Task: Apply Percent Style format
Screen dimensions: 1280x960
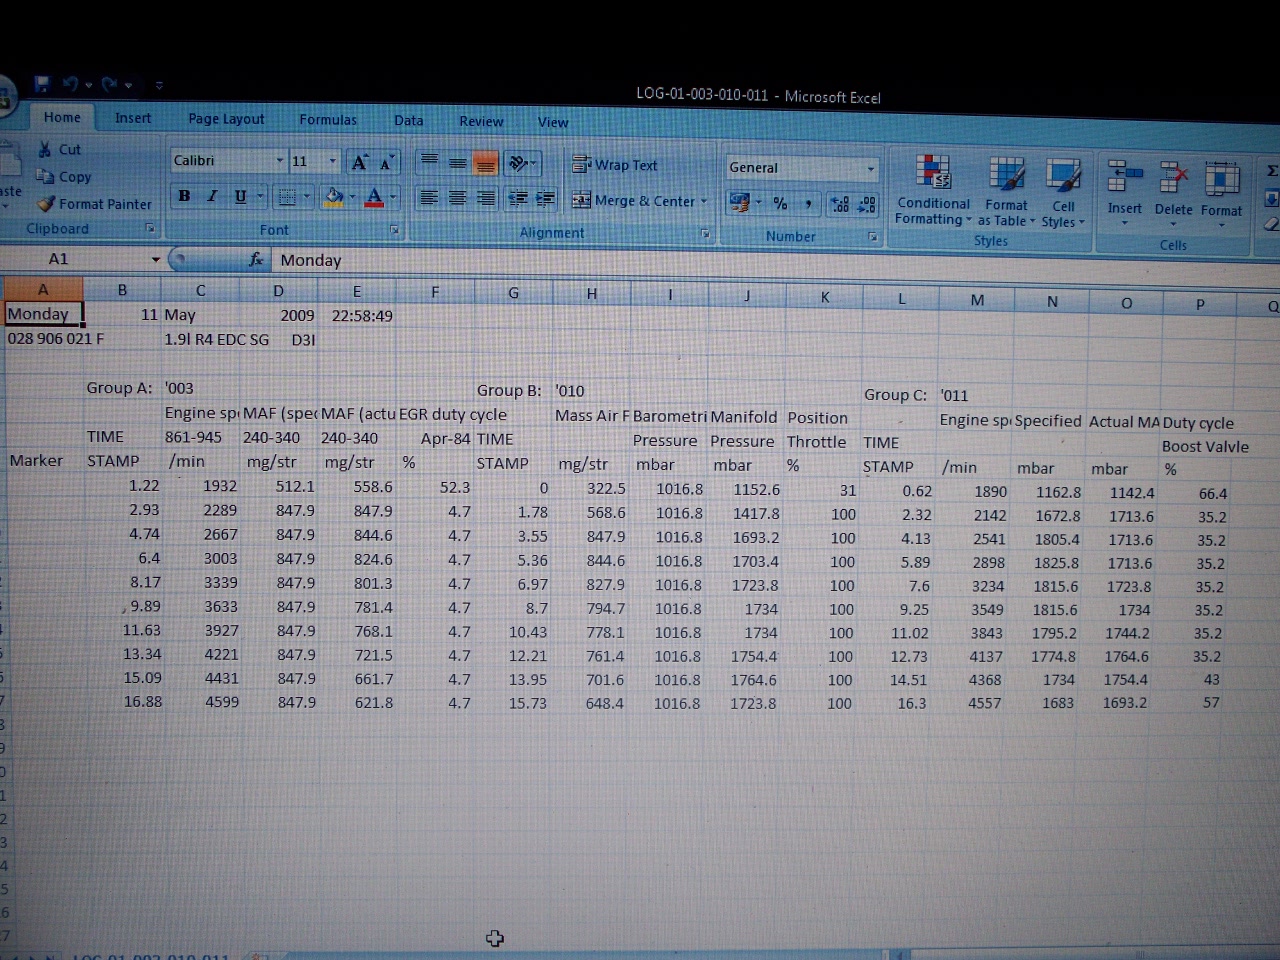Action: click(781, 203)
